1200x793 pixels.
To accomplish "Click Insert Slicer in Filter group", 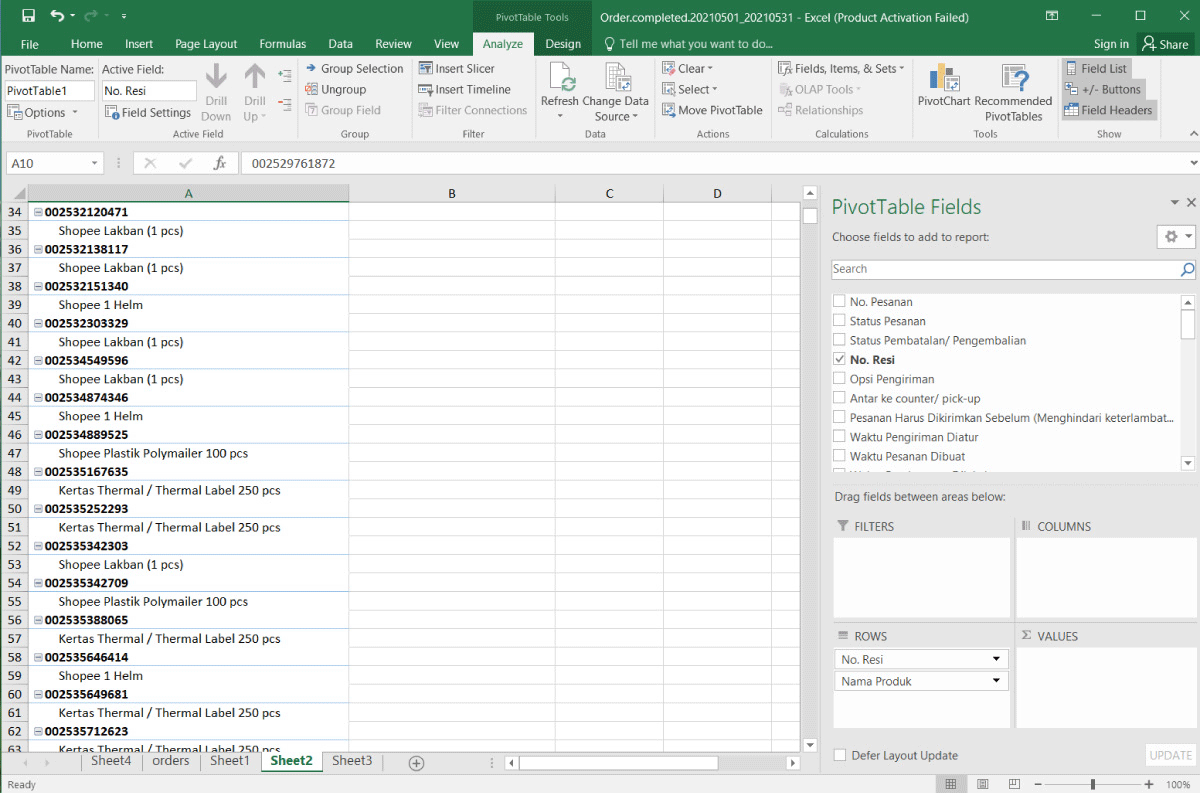I will pos(457,69).
